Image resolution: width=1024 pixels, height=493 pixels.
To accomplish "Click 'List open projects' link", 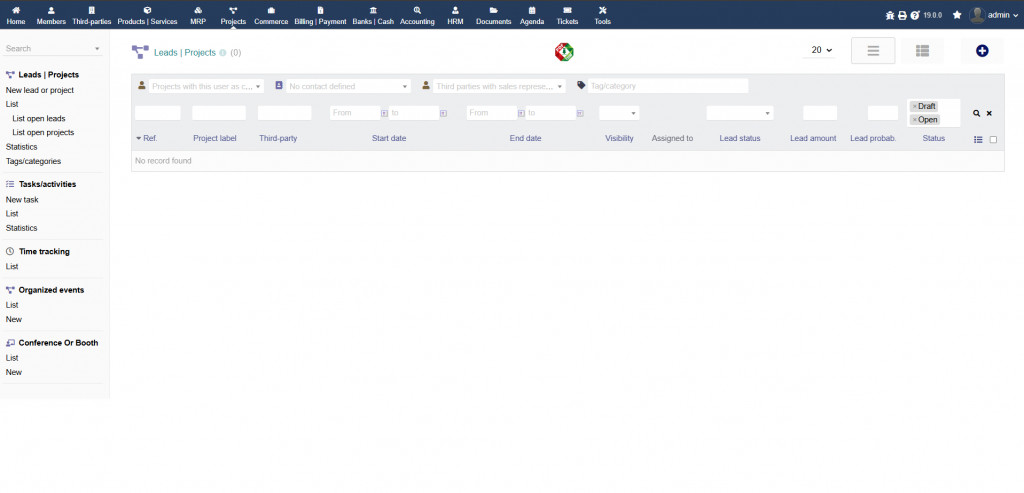I will [43, 133].
